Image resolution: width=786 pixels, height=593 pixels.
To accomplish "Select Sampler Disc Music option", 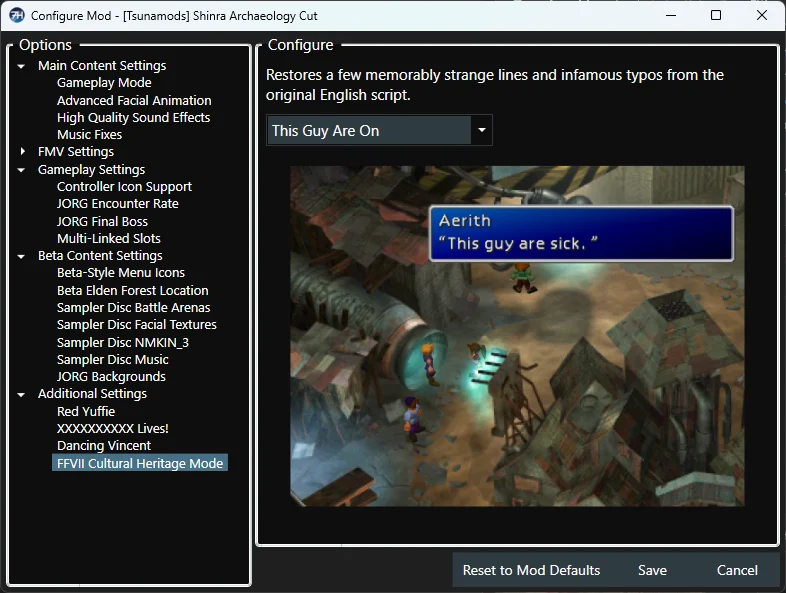I will coord(112,359).
